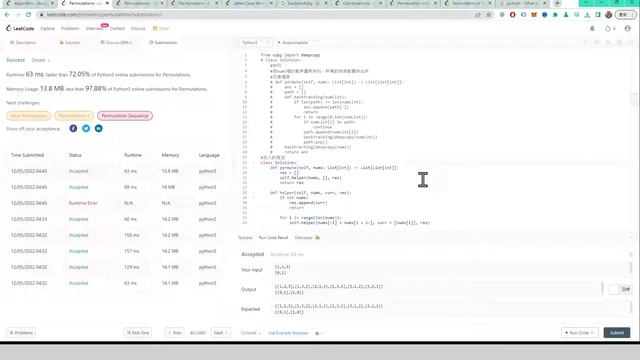Open the Debugger tab

click(303, 237)
